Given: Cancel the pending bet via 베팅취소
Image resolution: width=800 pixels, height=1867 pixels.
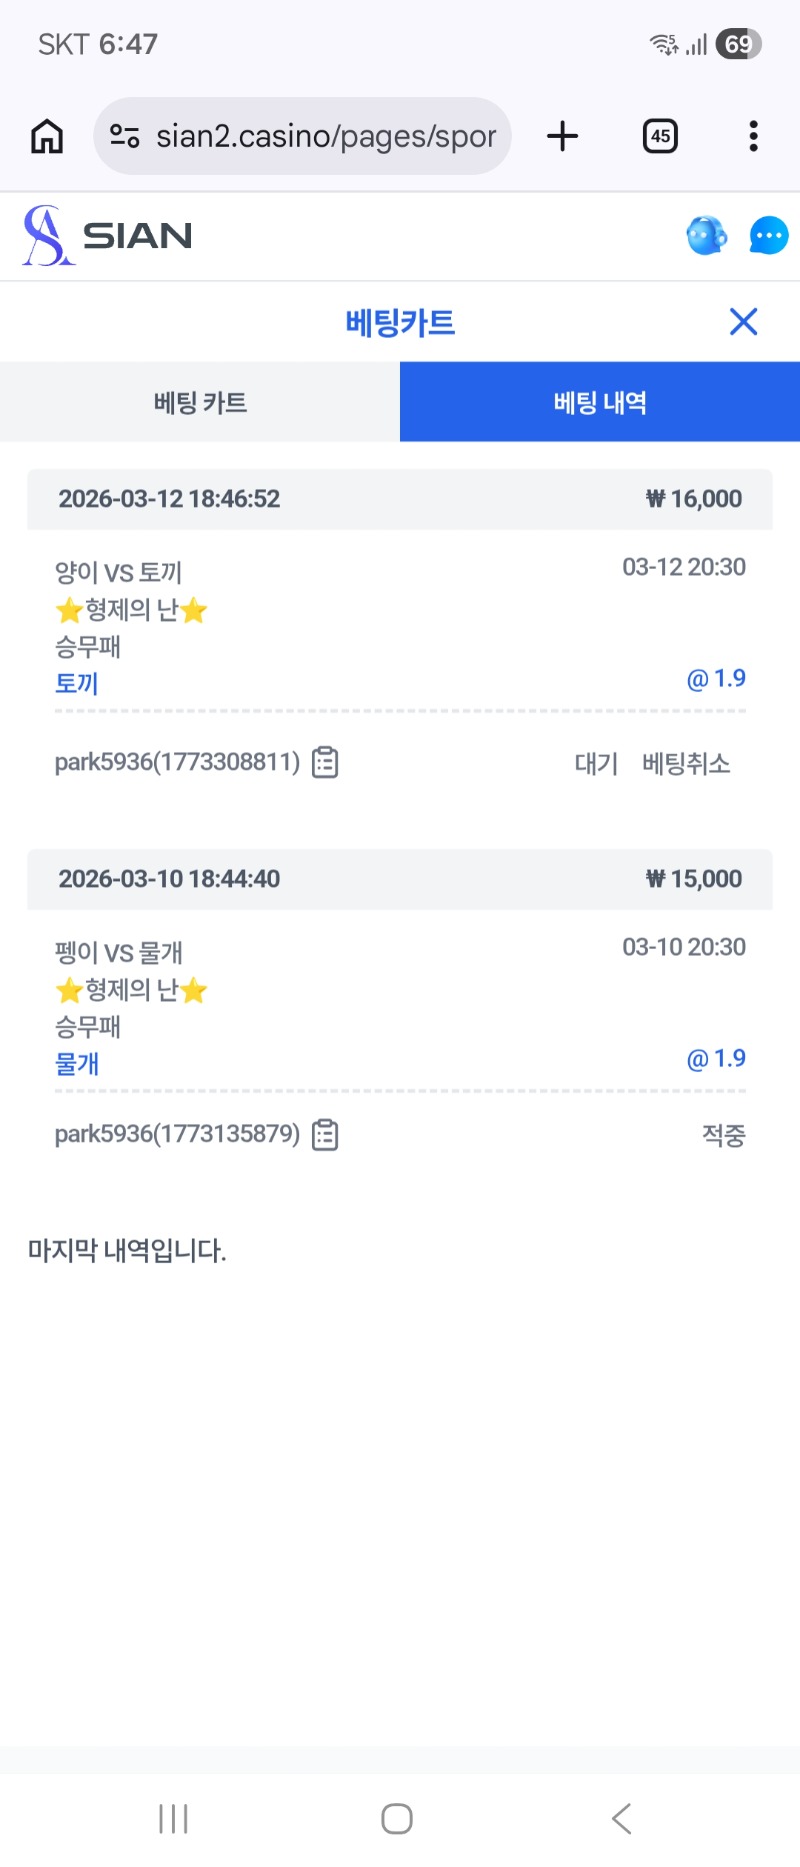Looking at the screenshot, I should 686,764.
